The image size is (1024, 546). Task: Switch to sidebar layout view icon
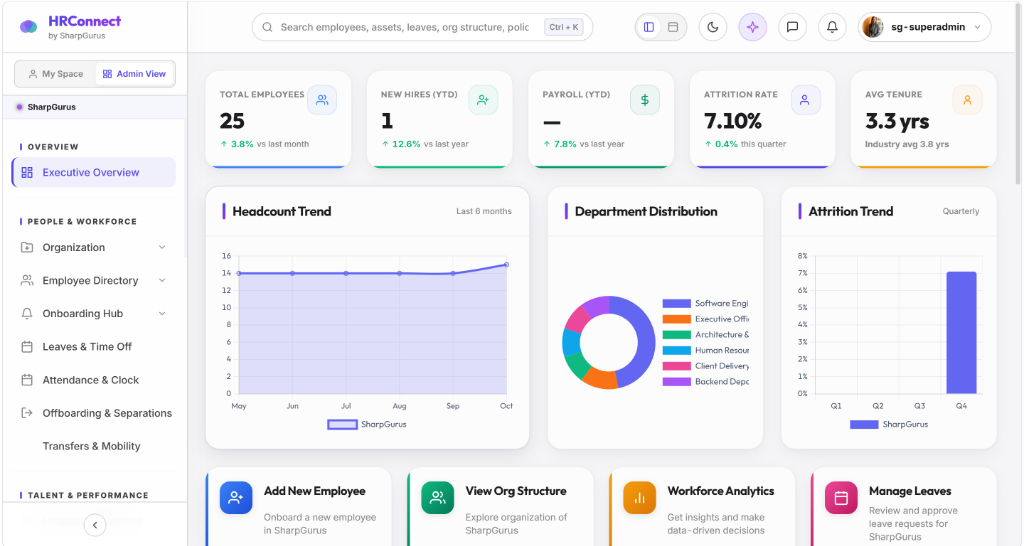(x=648, y=27)
